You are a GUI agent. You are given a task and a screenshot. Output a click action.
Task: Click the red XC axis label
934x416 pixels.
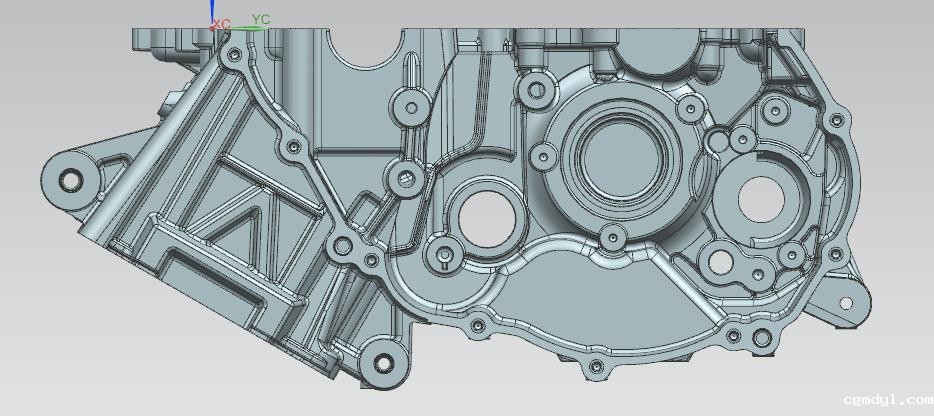tap(222, 22)
